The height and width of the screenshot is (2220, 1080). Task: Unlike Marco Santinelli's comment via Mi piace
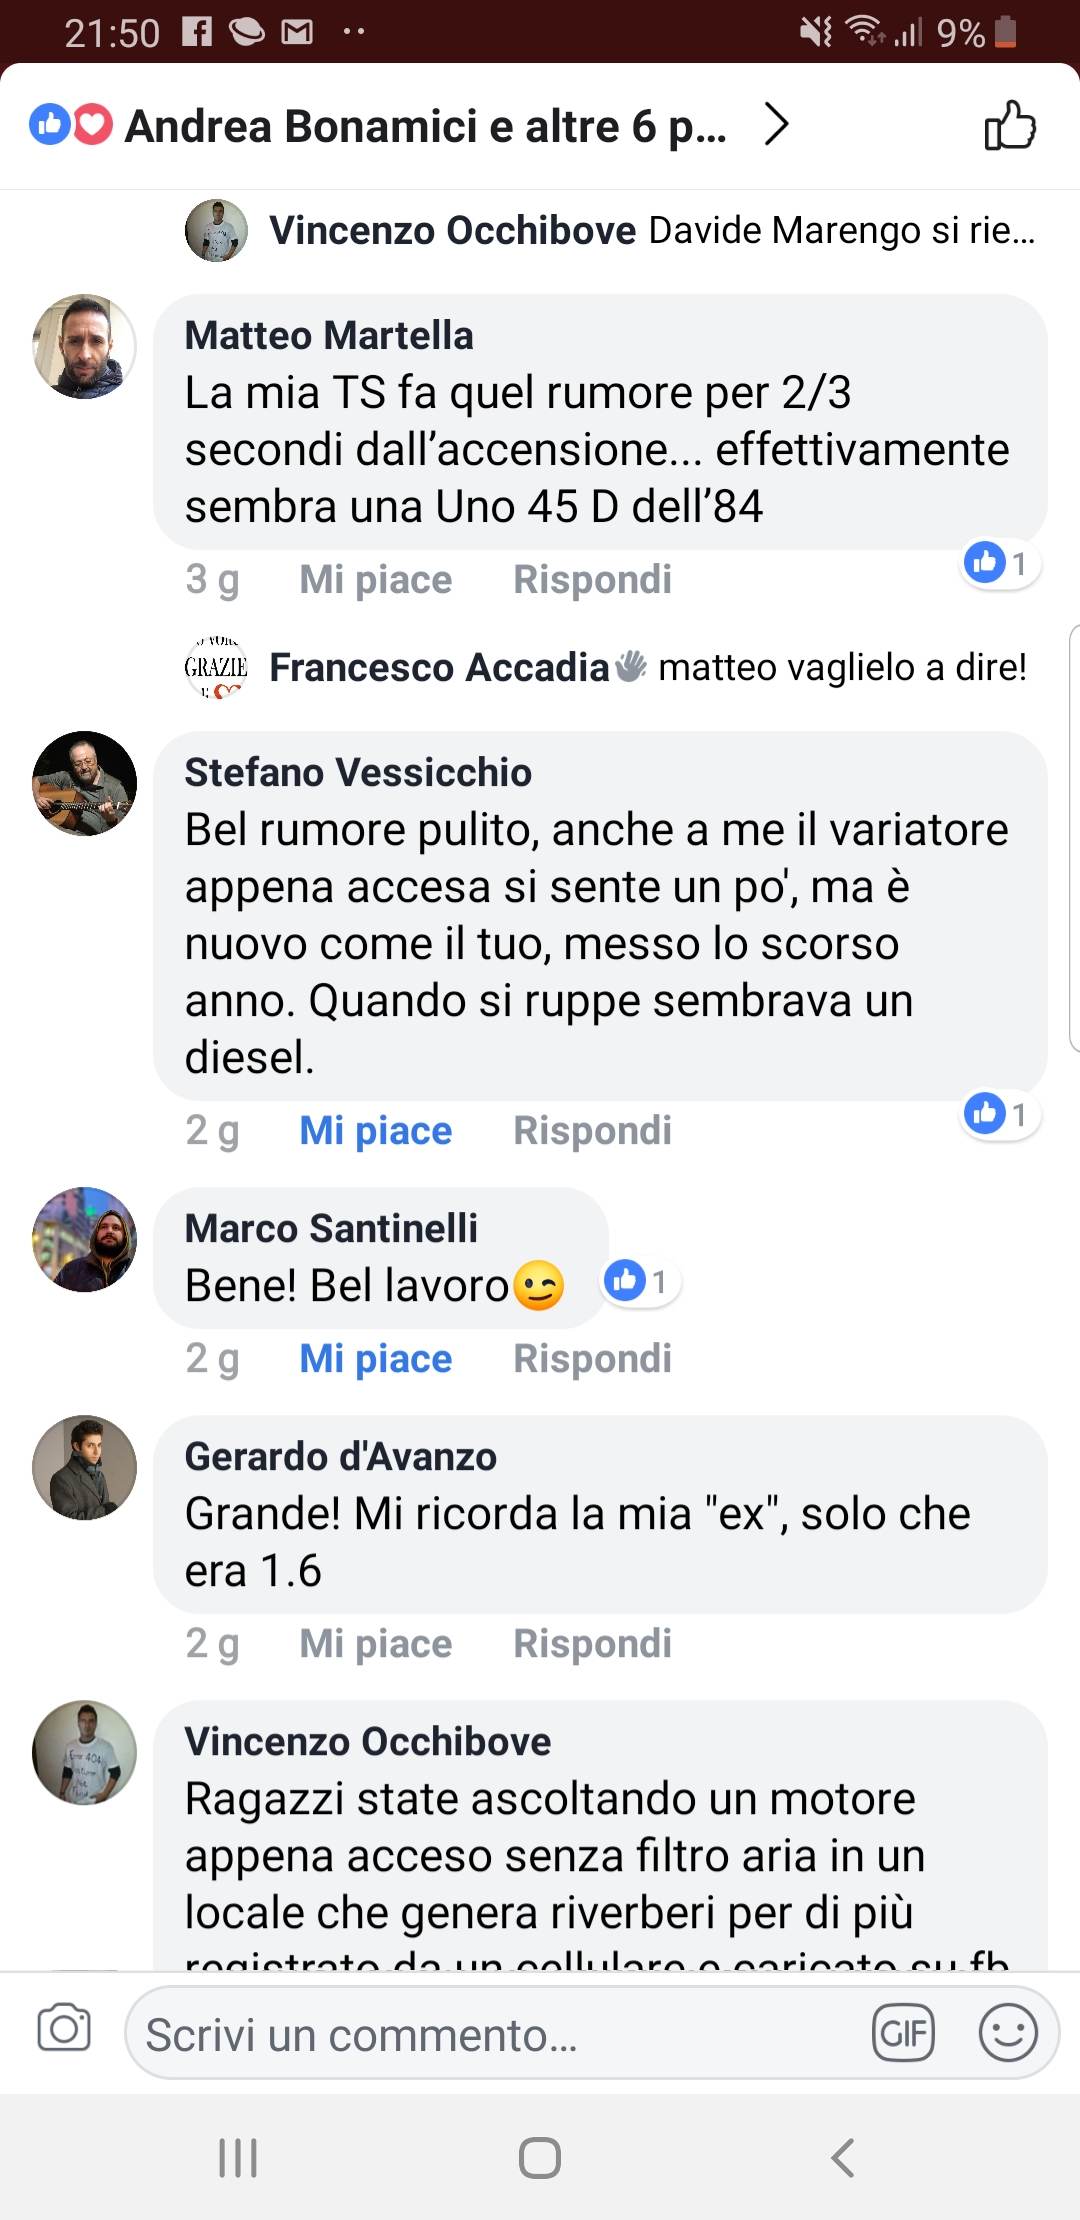[376, 1359]
